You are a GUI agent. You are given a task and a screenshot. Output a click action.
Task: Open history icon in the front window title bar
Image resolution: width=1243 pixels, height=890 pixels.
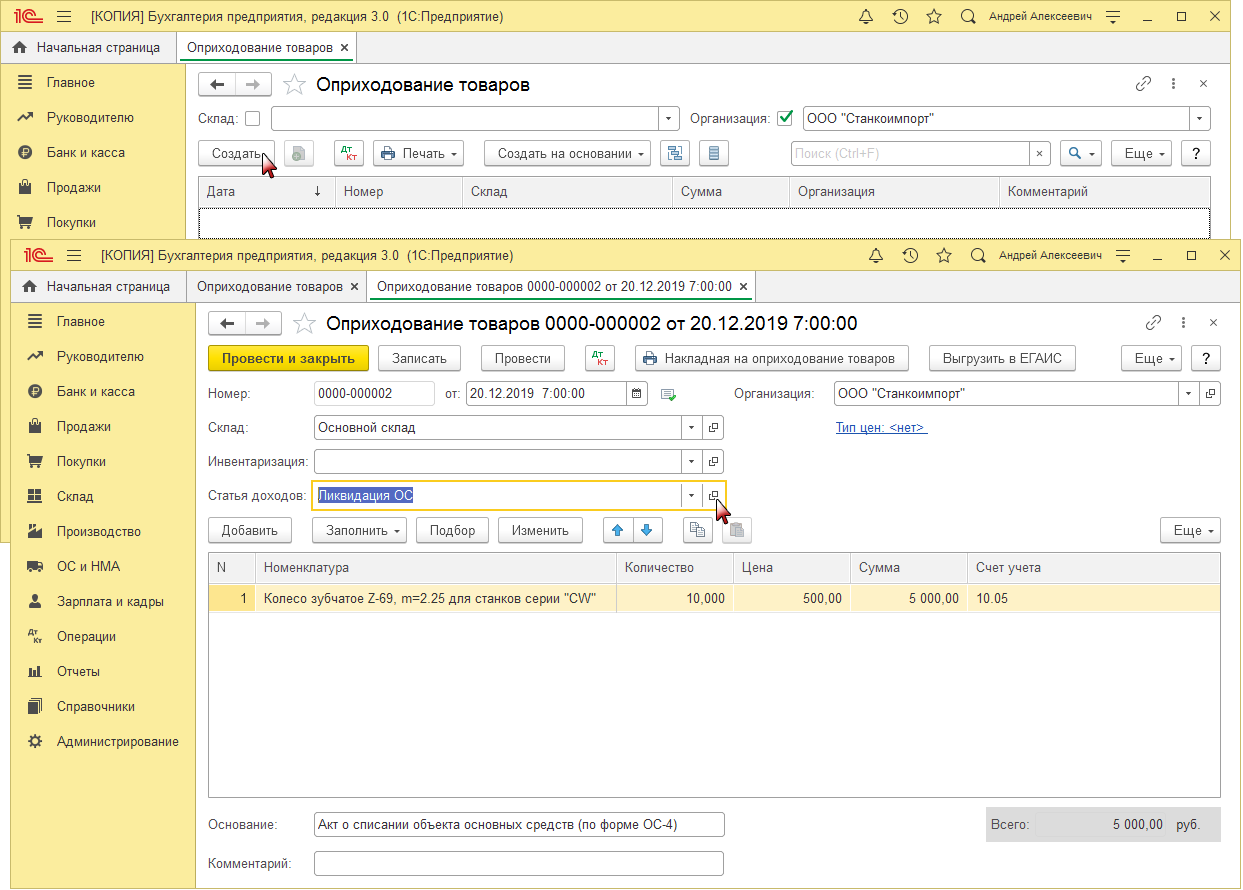910,256
